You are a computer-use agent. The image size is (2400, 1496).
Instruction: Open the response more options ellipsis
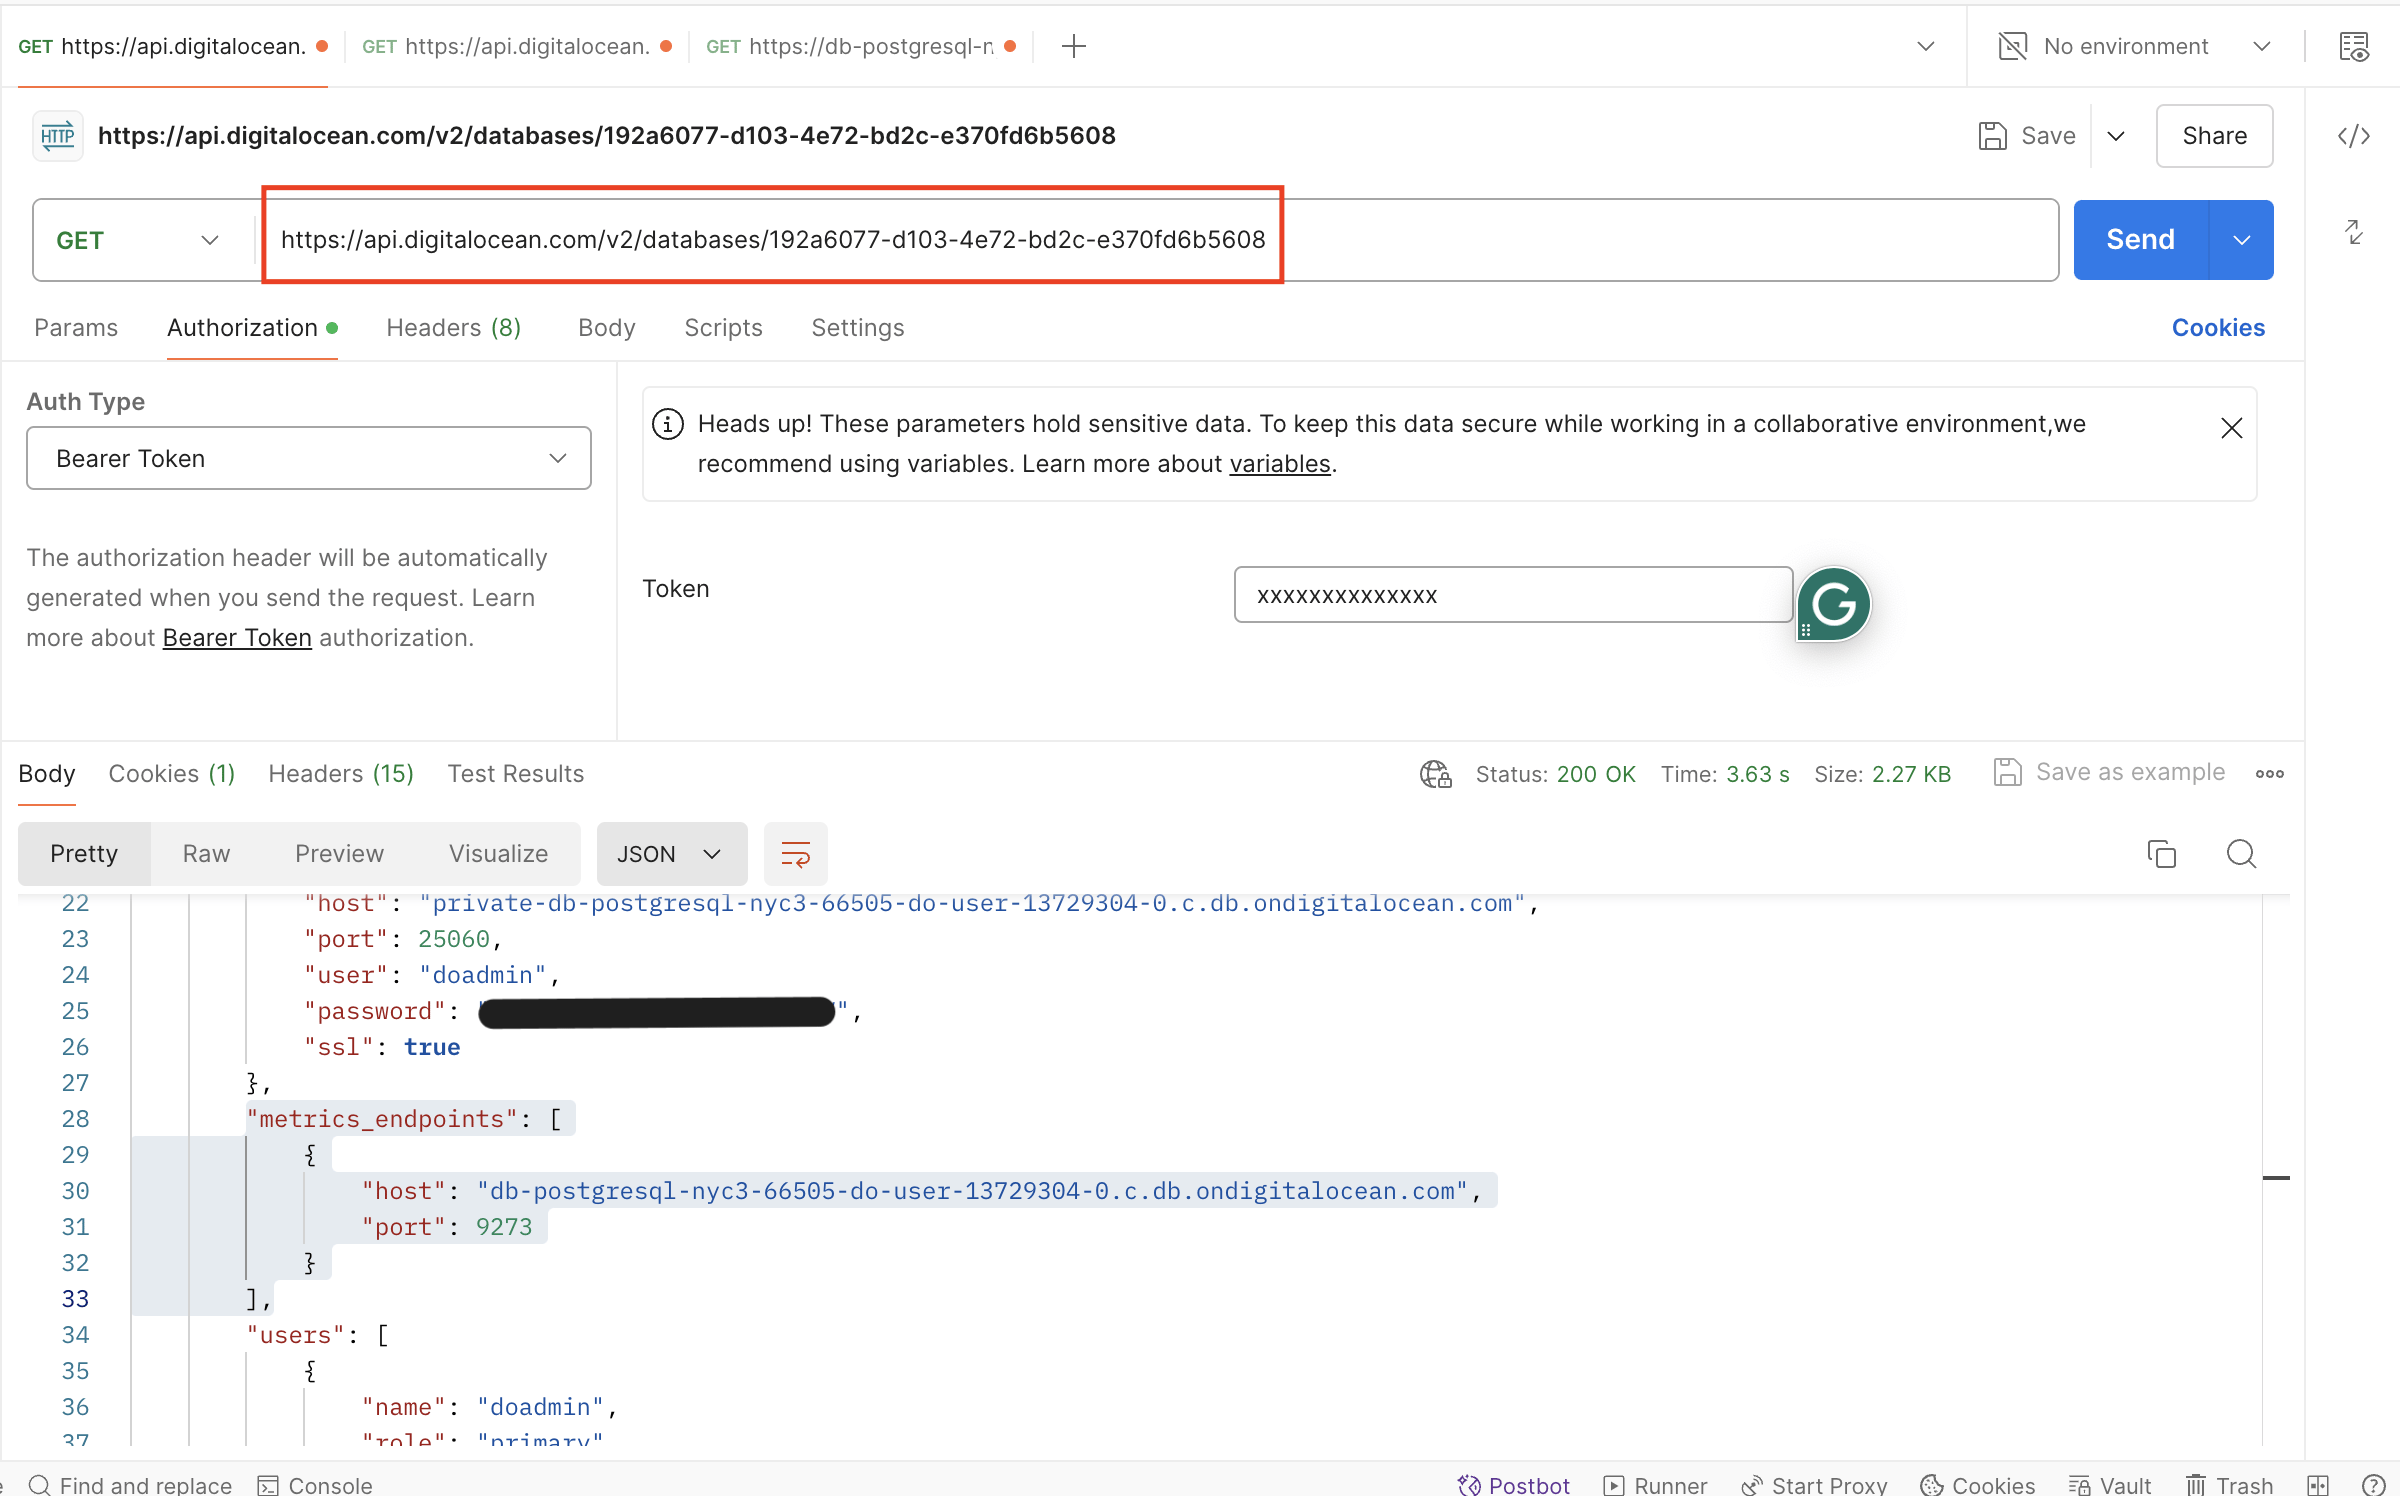[2270, 774]
